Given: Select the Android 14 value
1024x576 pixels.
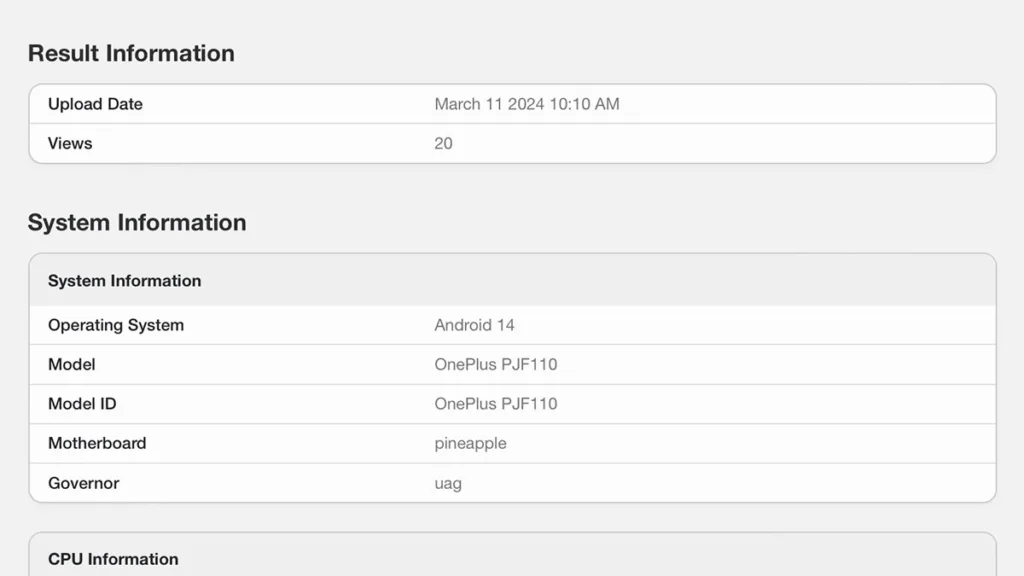Looking at the screenshot, I should [474, 325].
